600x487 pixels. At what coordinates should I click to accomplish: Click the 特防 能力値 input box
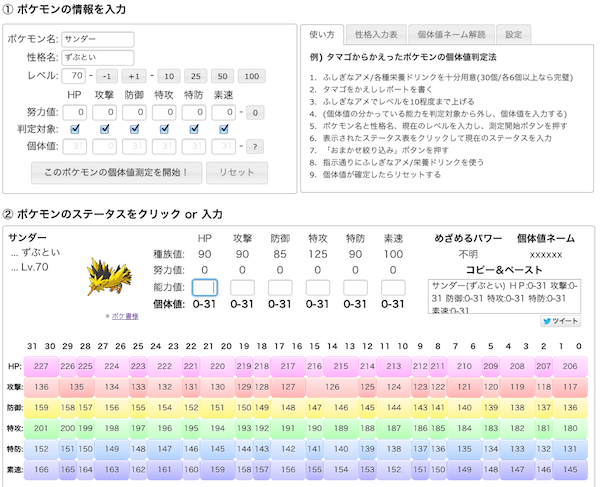(355, 288)
